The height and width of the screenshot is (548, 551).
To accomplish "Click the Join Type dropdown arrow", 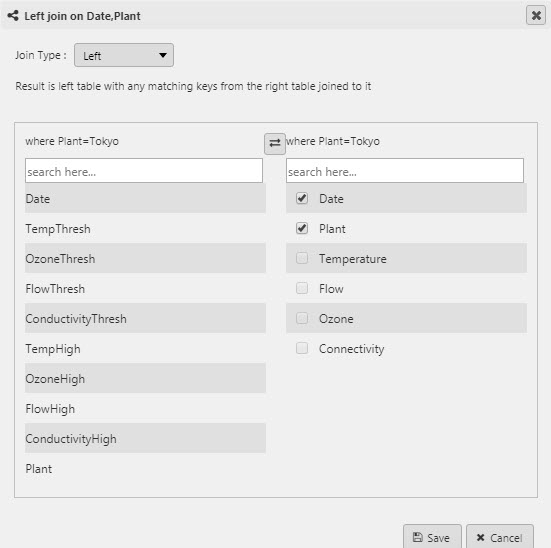I will (163, 55).
